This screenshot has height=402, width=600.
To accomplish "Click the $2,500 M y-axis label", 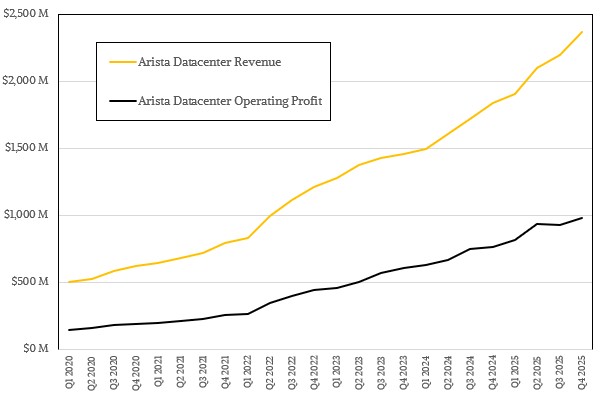I will click(x=30, y=14).
